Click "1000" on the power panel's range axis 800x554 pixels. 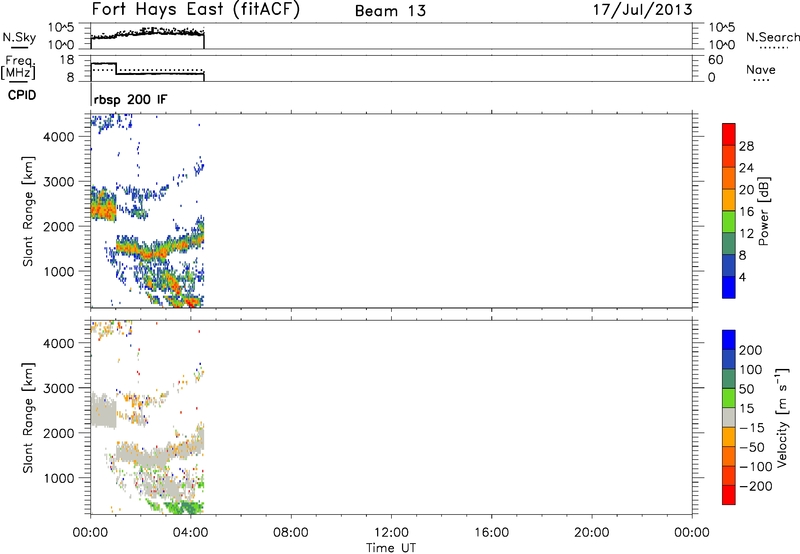58,271
